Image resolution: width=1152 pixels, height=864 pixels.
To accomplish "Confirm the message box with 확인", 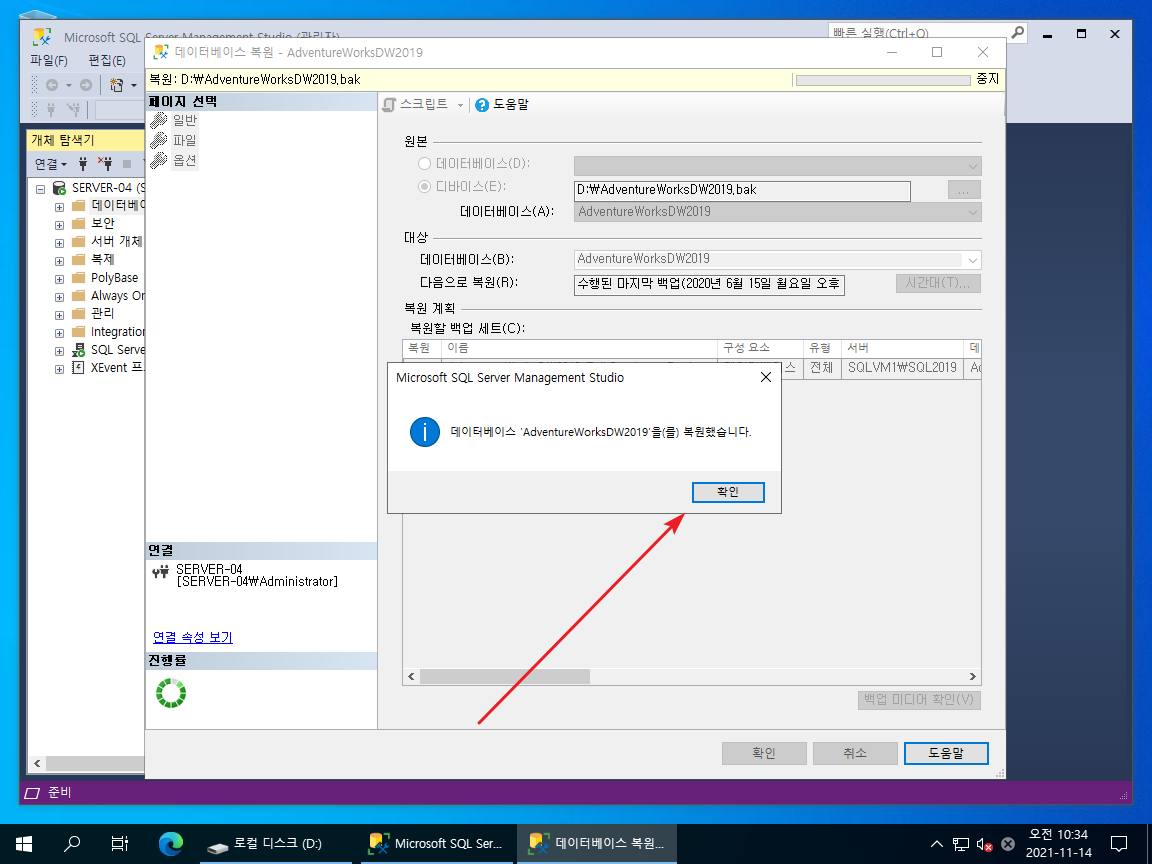I will click(x=728, y=492).
